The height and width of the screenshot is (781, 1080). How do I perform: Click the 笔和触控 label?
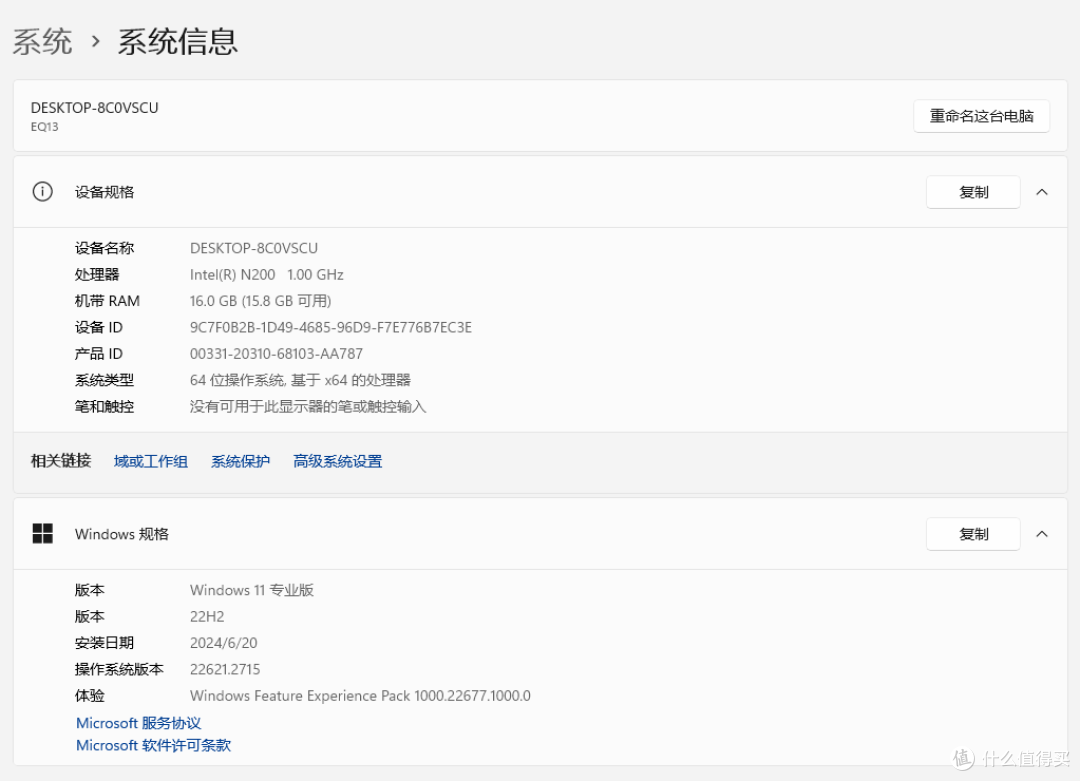point(104,406)
